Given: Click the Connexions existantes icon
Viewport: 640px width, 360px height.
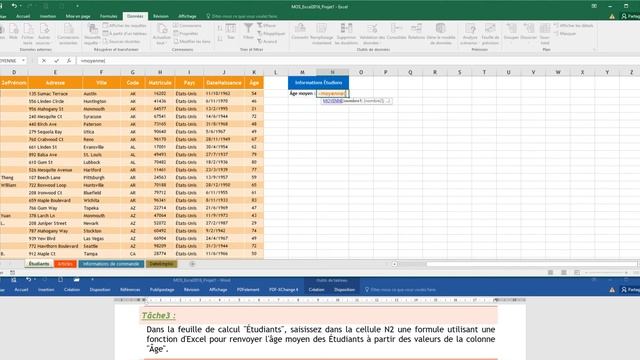Looking at the screenshot, I should tap(68, 29).
